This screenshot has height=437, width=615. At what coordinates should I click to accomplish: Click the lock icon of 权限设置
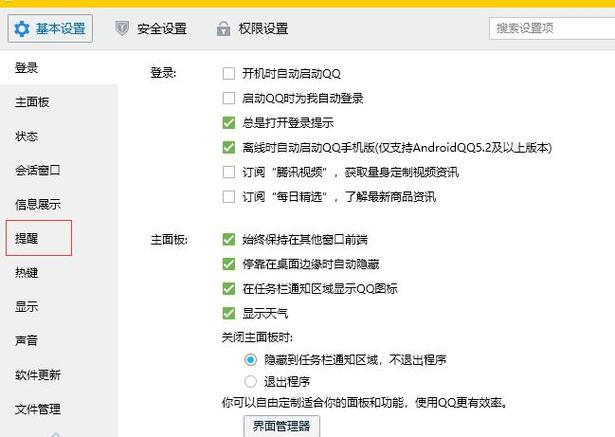pyautogui.click(x=224, y=28)
